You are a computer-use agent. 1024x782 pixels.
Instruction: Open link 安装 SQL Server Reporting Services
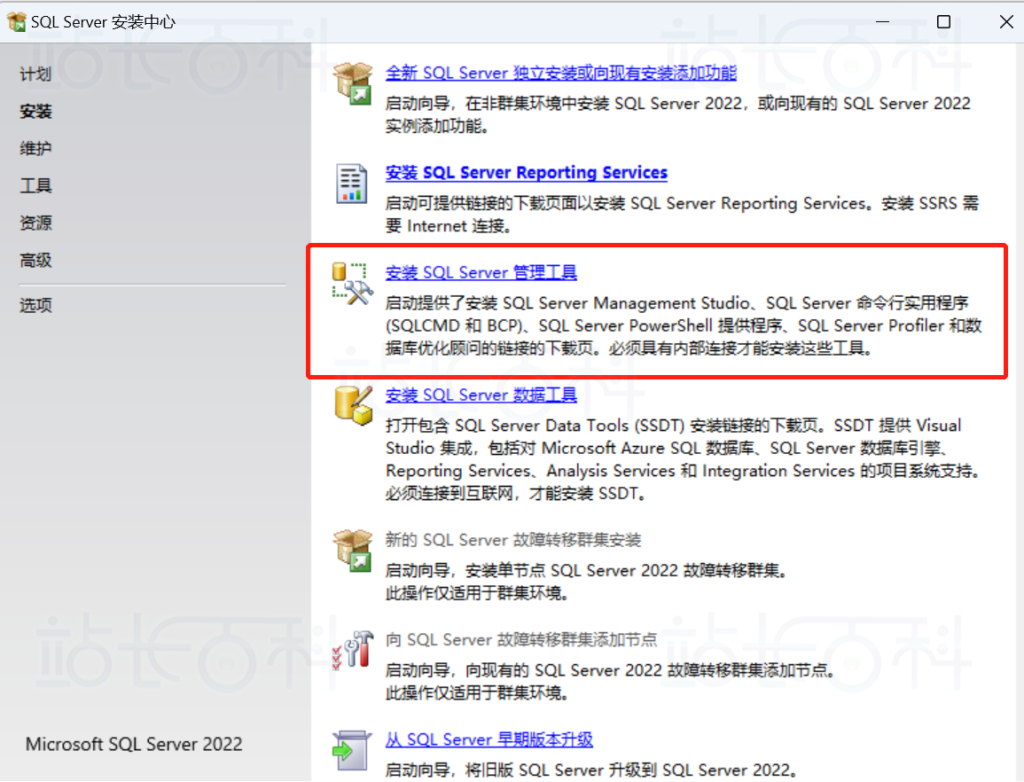(526, 172)
